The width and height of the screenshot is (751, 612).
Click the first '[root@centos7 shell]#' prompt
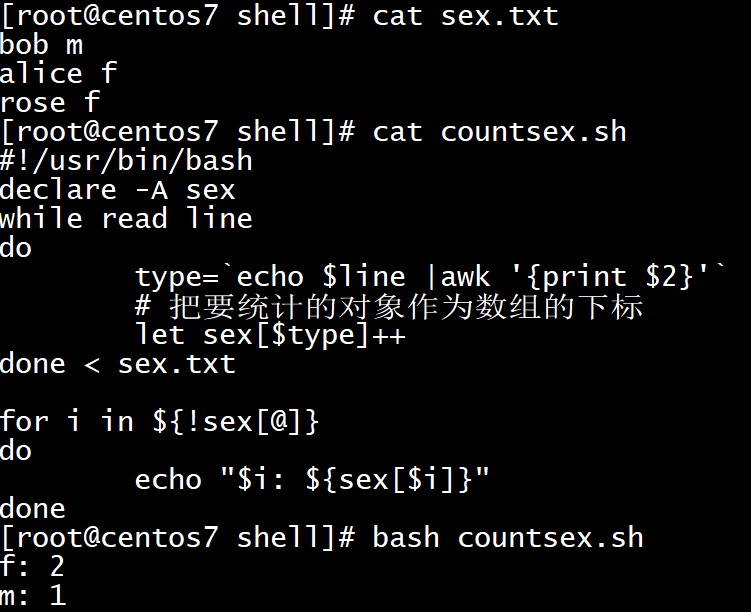178,16
